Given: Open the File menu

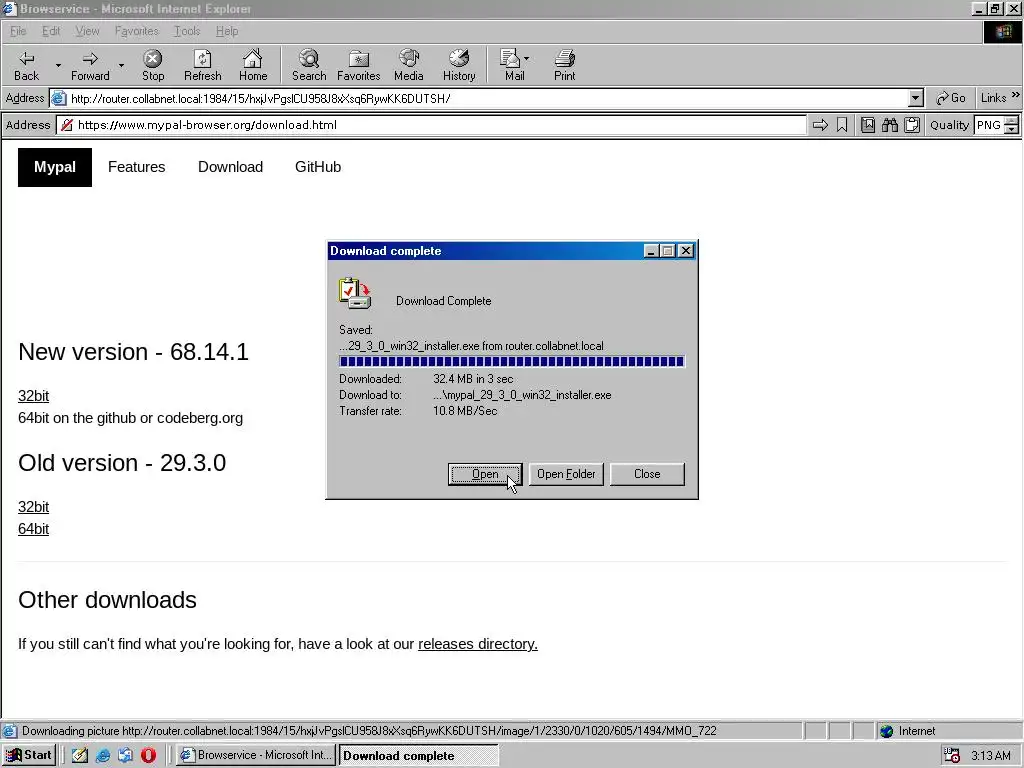Looking at the screenshot, I should tap(18, 31).
